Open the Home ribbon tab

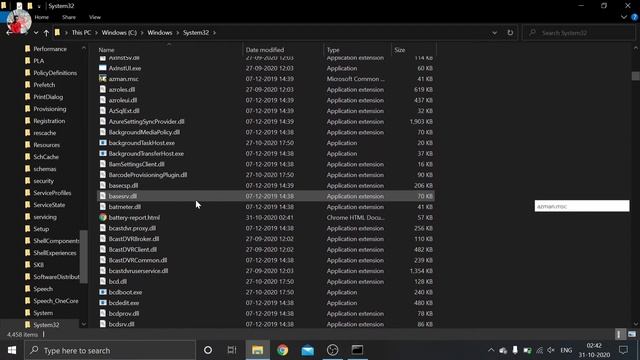42,17
